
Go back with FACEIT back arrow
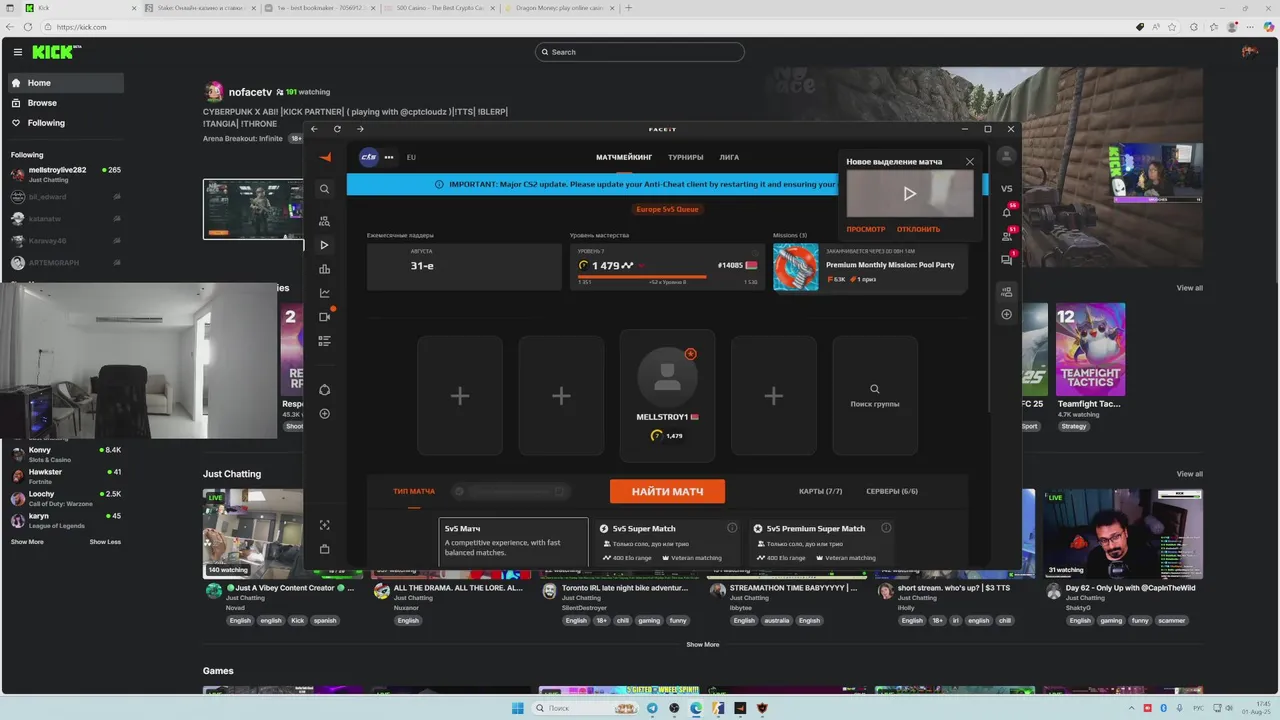[314, 129]
